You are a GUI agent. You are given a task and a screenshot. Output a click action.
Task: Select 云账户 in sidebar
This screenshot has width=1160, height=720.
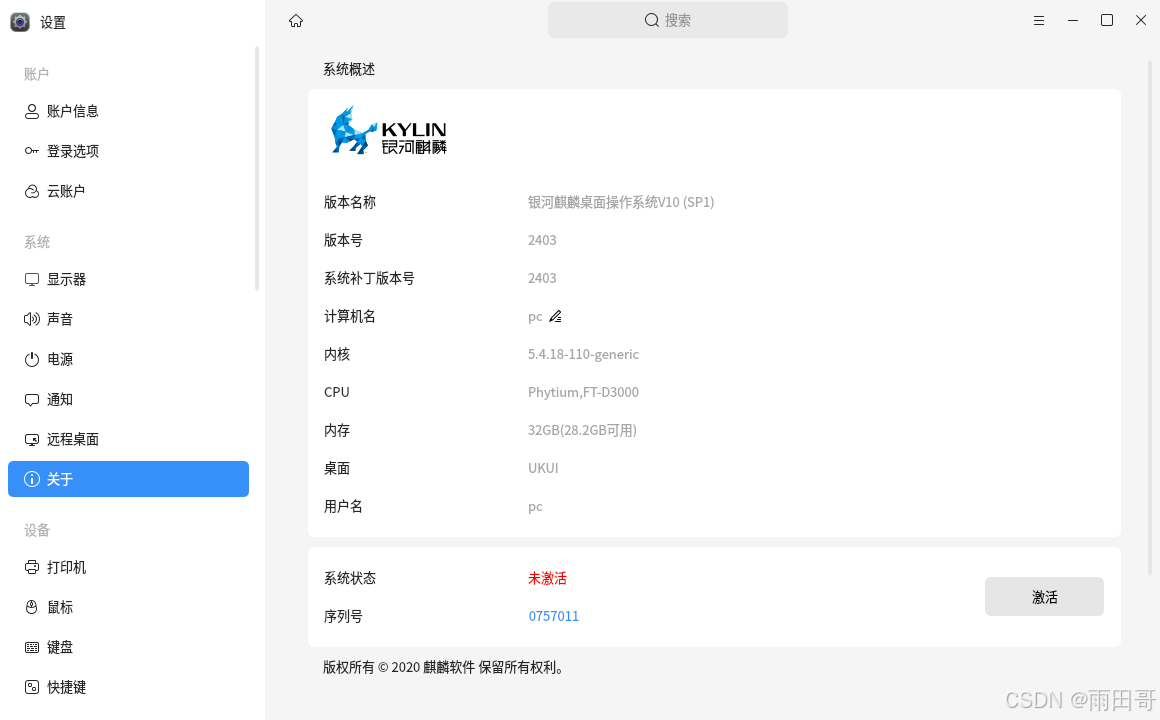[128, 191]
